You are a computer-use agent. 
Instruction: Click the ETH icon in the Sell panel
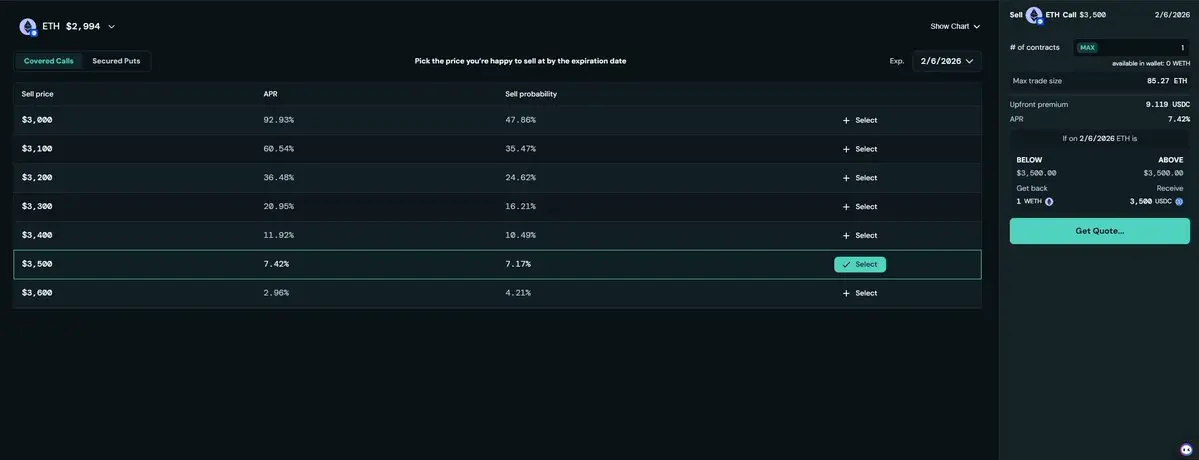[x=1034, y=15]
